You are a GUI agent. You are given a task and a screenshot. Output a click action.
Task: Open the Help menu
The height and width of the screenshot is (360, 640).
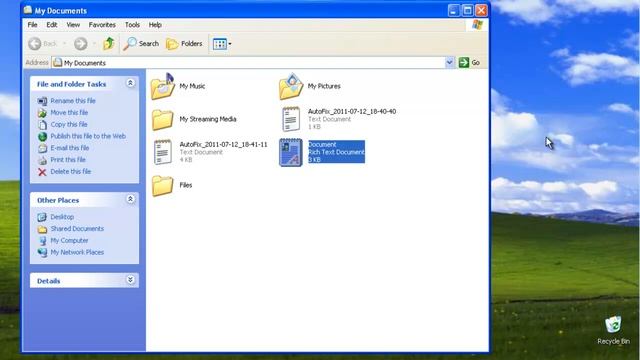coord(155,25)
